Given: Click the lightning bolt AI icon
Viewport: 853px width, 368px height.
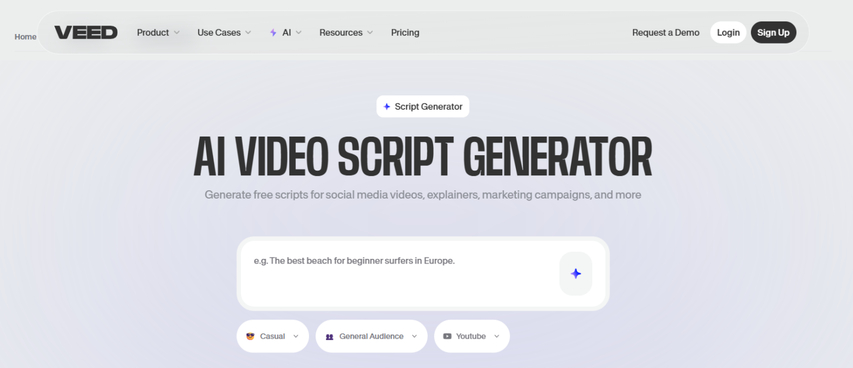Looking at the screenshot, I should point(273,33).
